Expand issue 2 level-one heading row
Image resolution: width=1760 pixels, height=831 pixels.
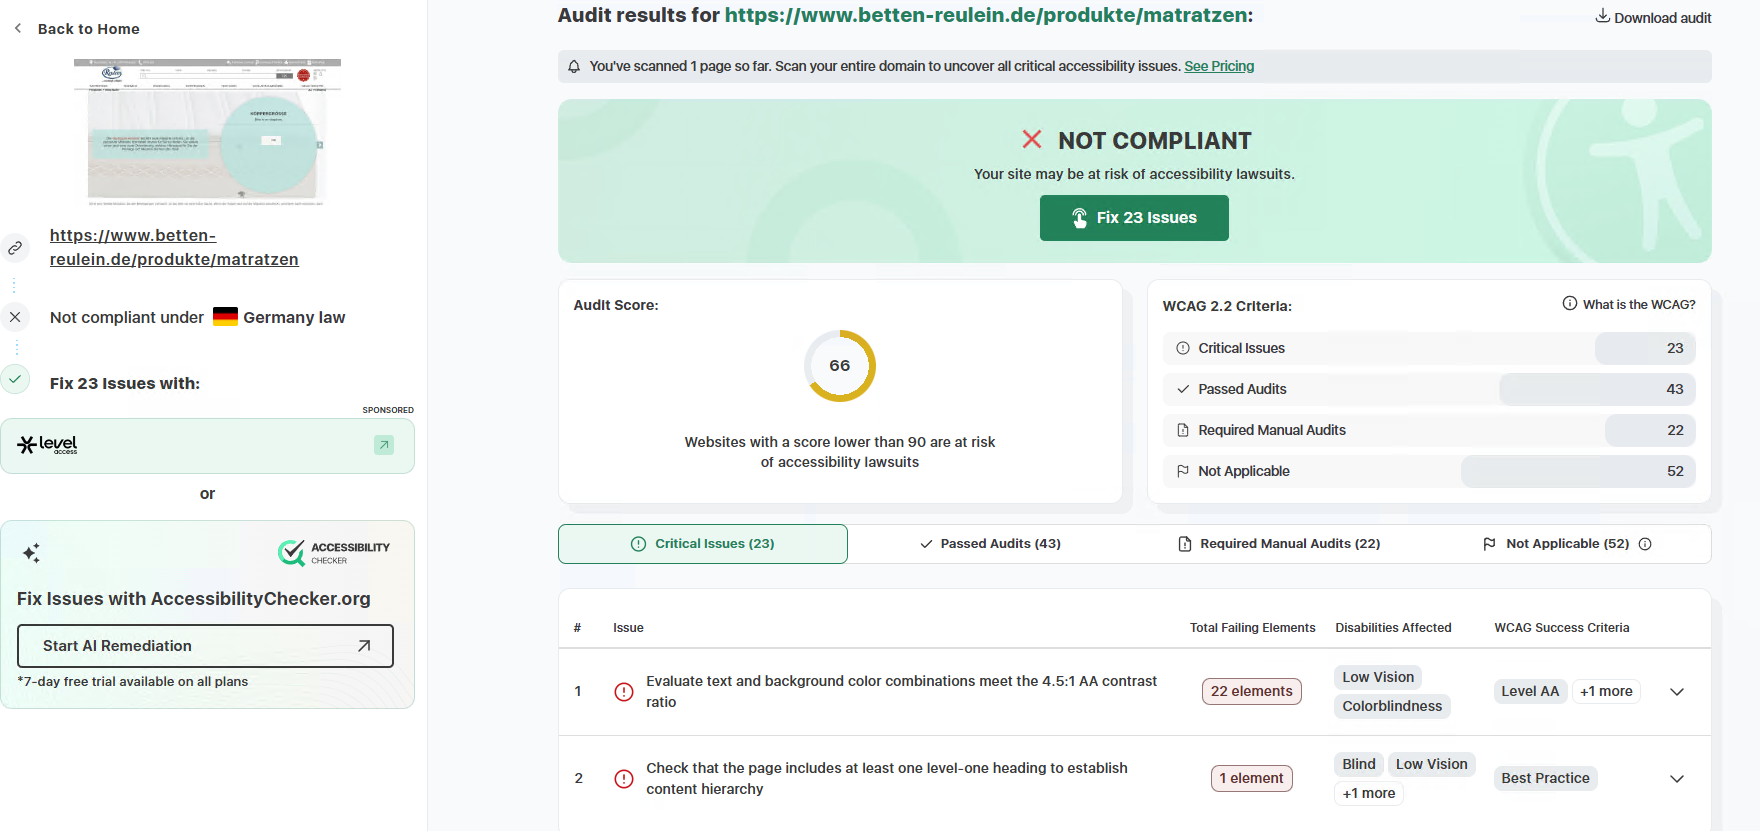tap(1677, 779)
